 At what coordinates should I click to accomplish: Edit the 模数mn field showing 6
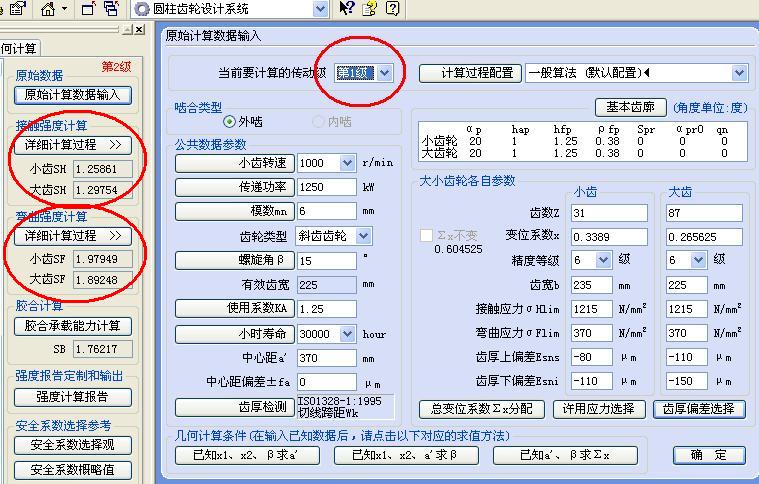tap(327, 211)
